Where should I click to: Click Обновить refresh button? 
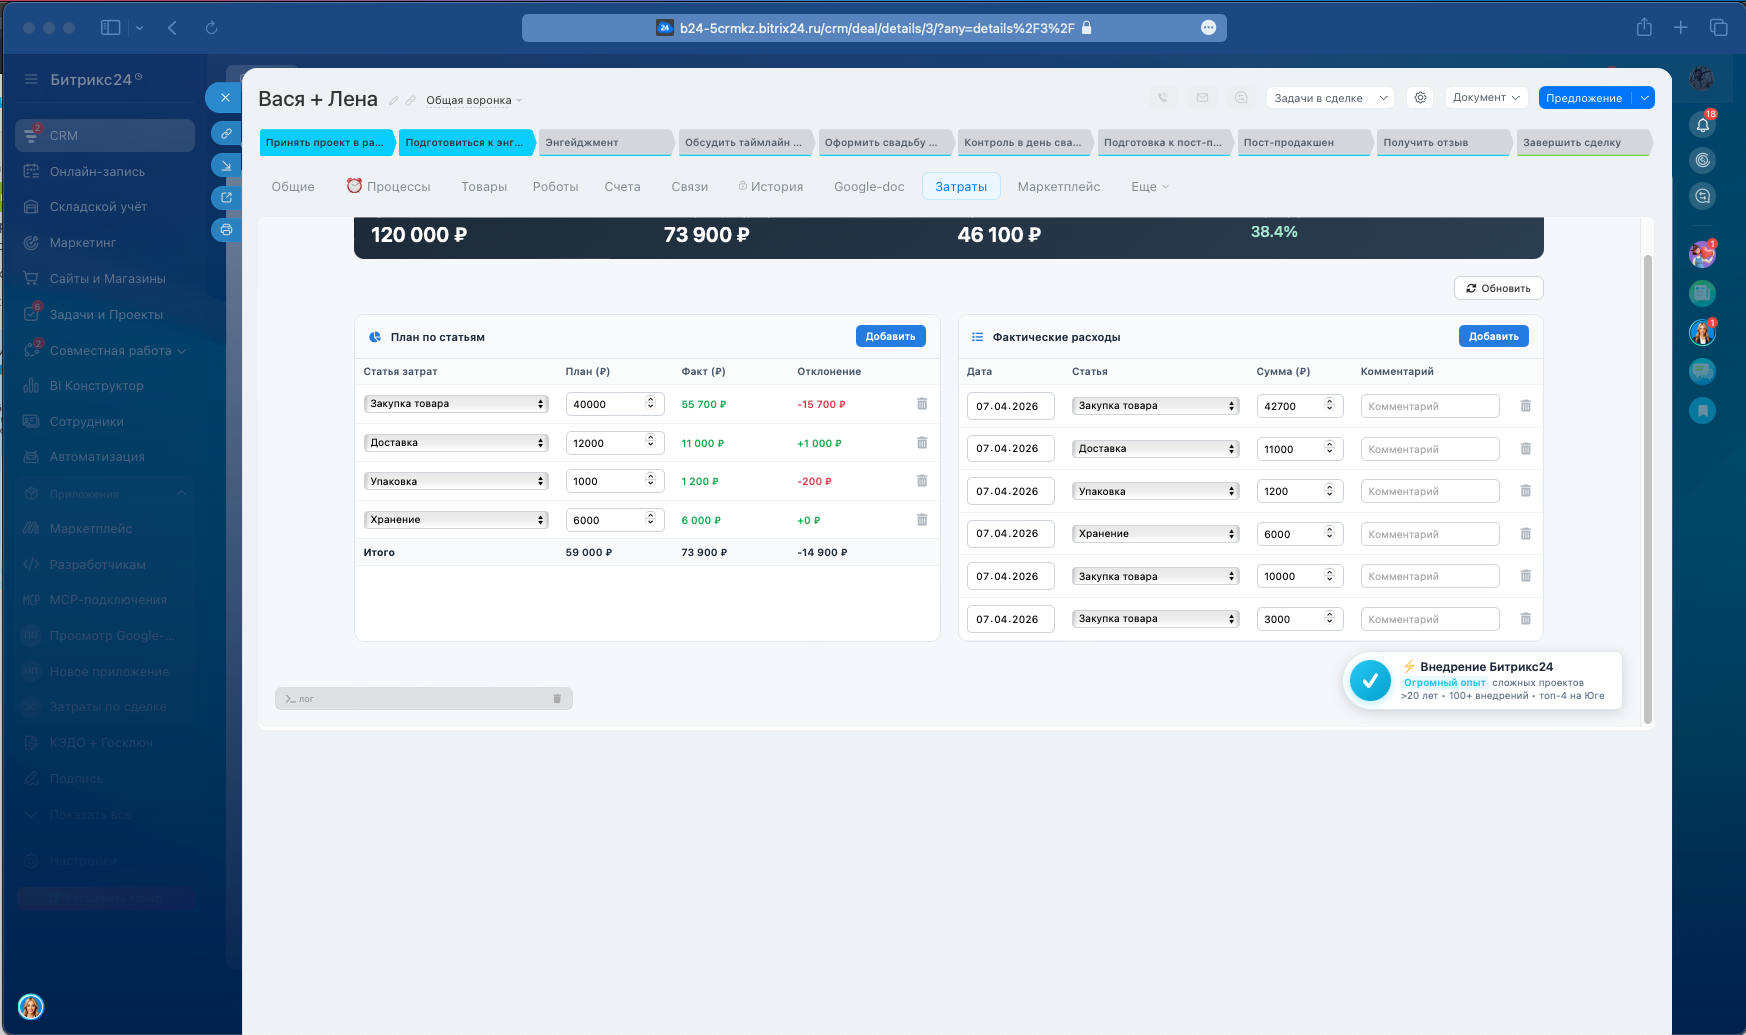[x=1499, y=288]
